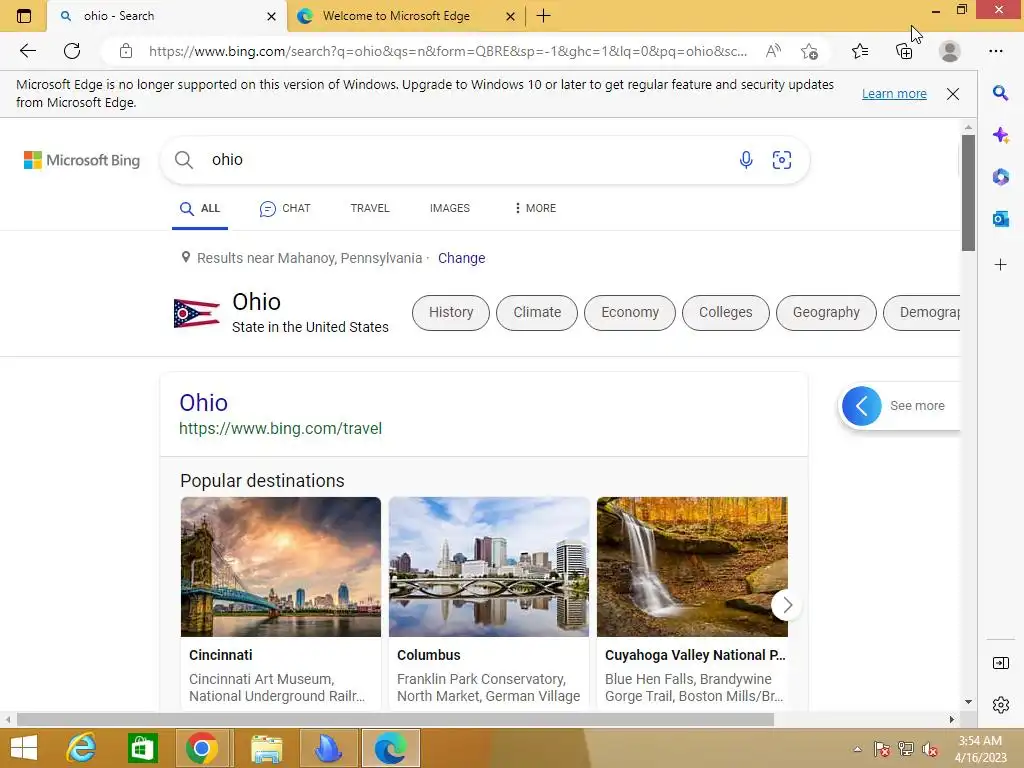Dismiss the unsupported Windows notification bar
The width and height of the screenshot is (1024, 768).
953,94
